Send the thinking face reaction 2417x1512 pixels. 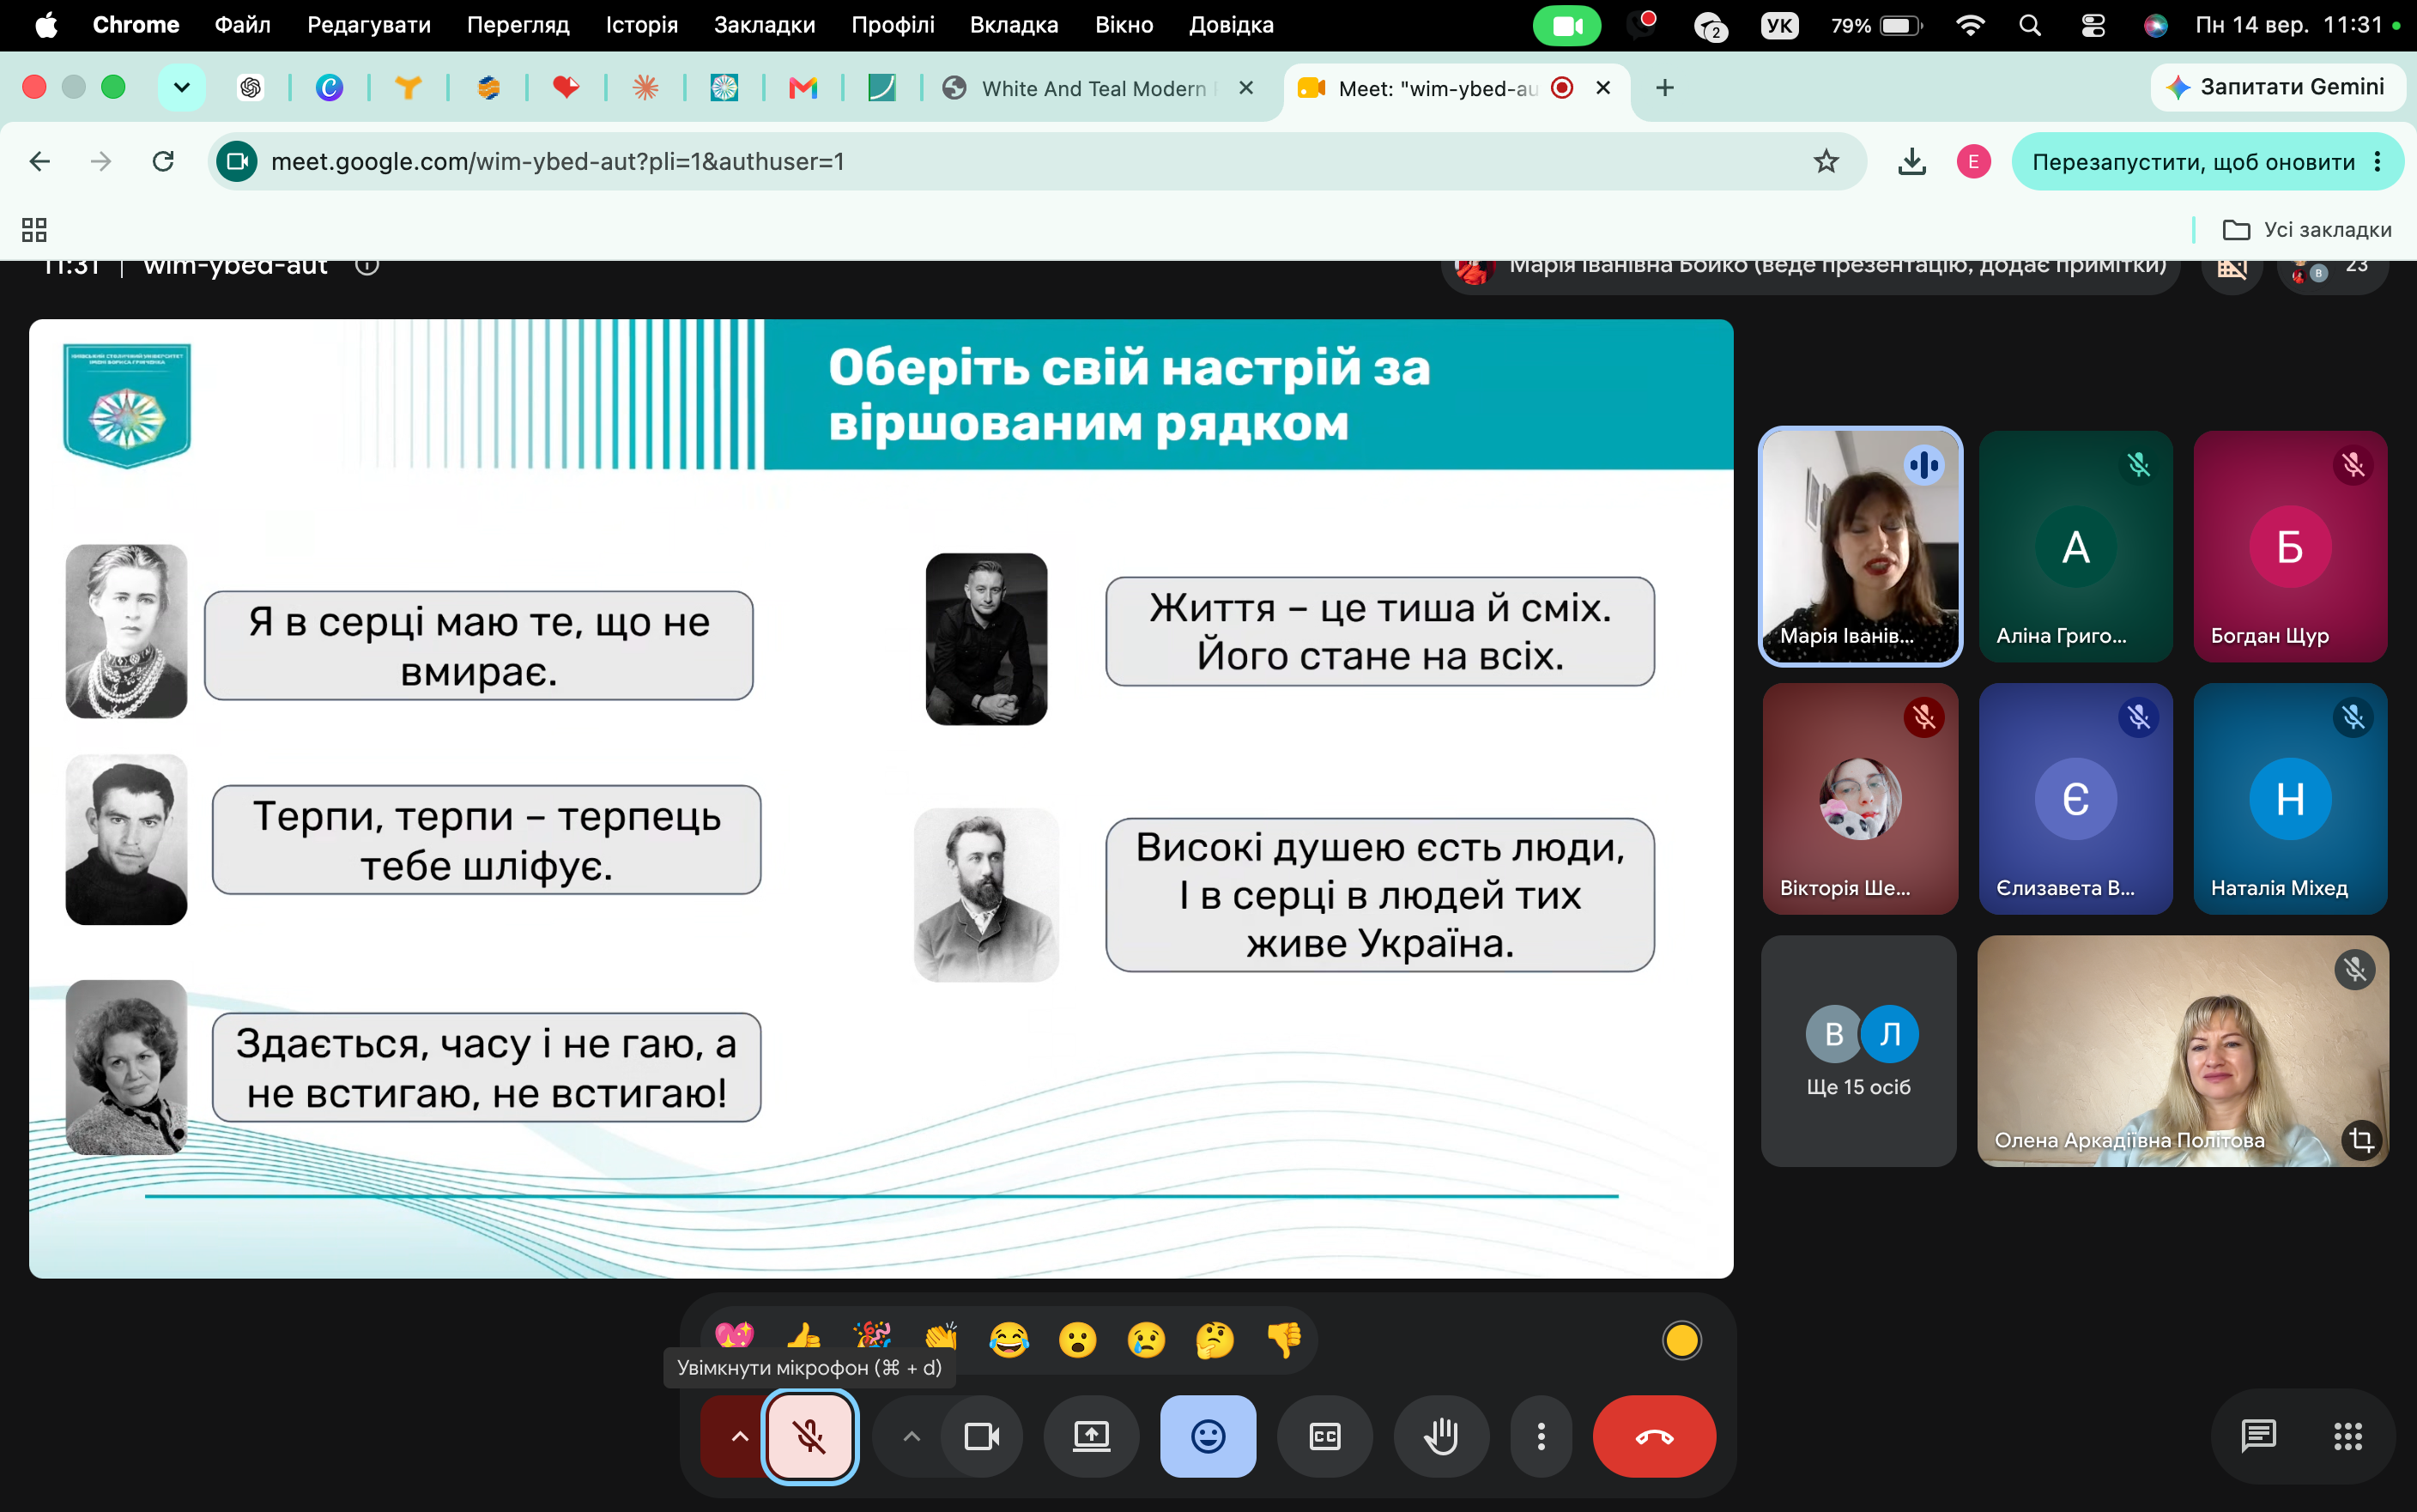(x=1215, y=1340)
